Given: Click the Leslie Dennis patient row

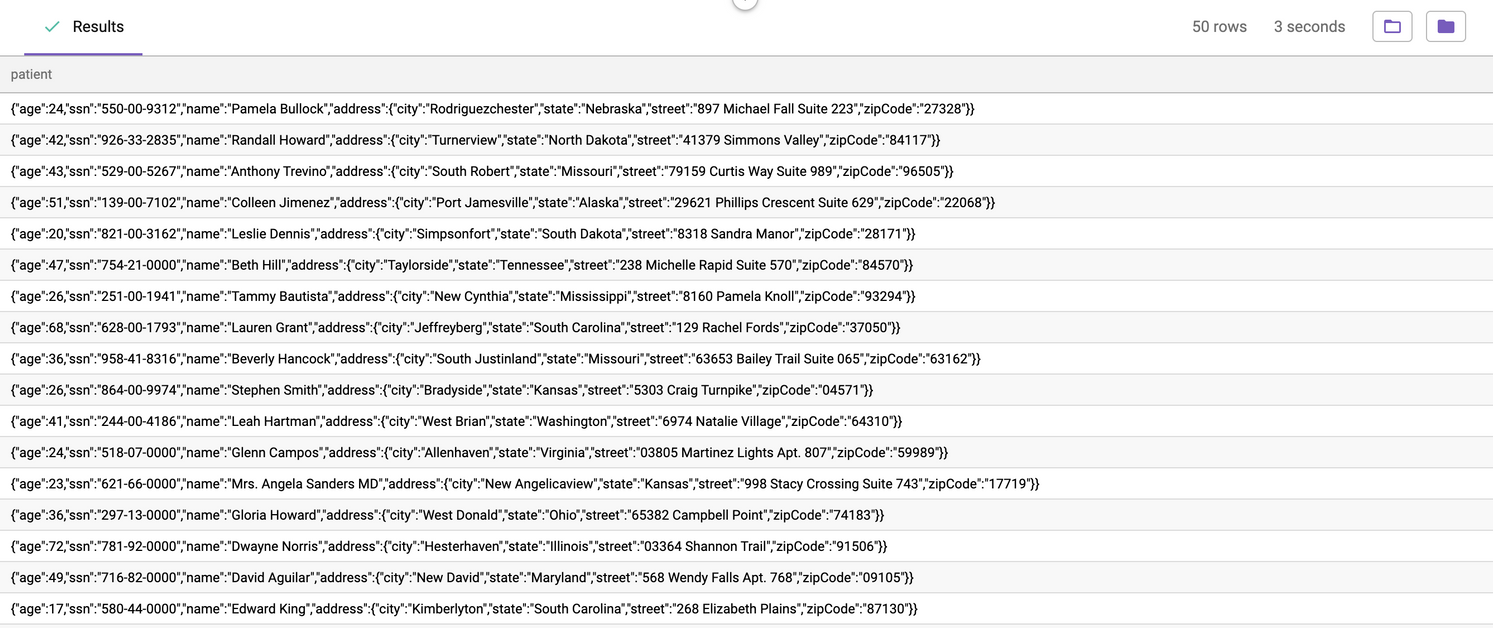Looking at the screenshot, I should coord(462,233).
